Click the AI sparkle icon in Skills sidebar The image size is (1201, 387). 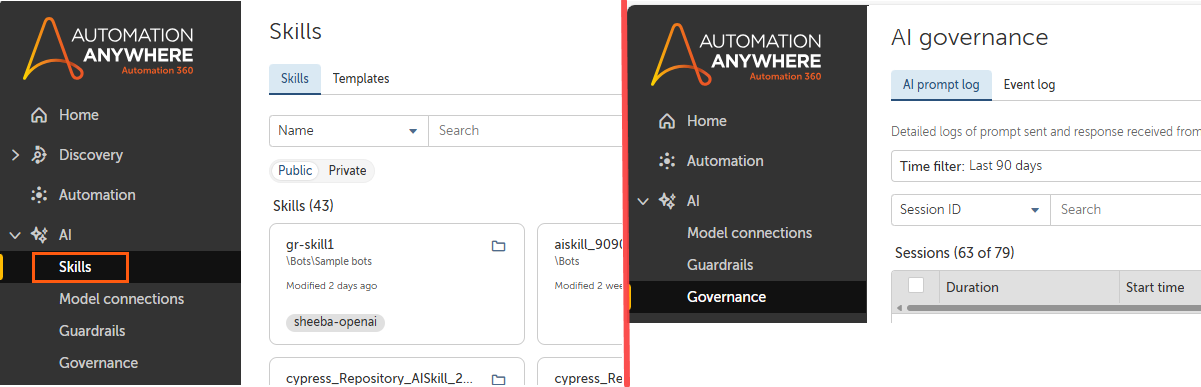pyautogui.click(x=39, y=235)
